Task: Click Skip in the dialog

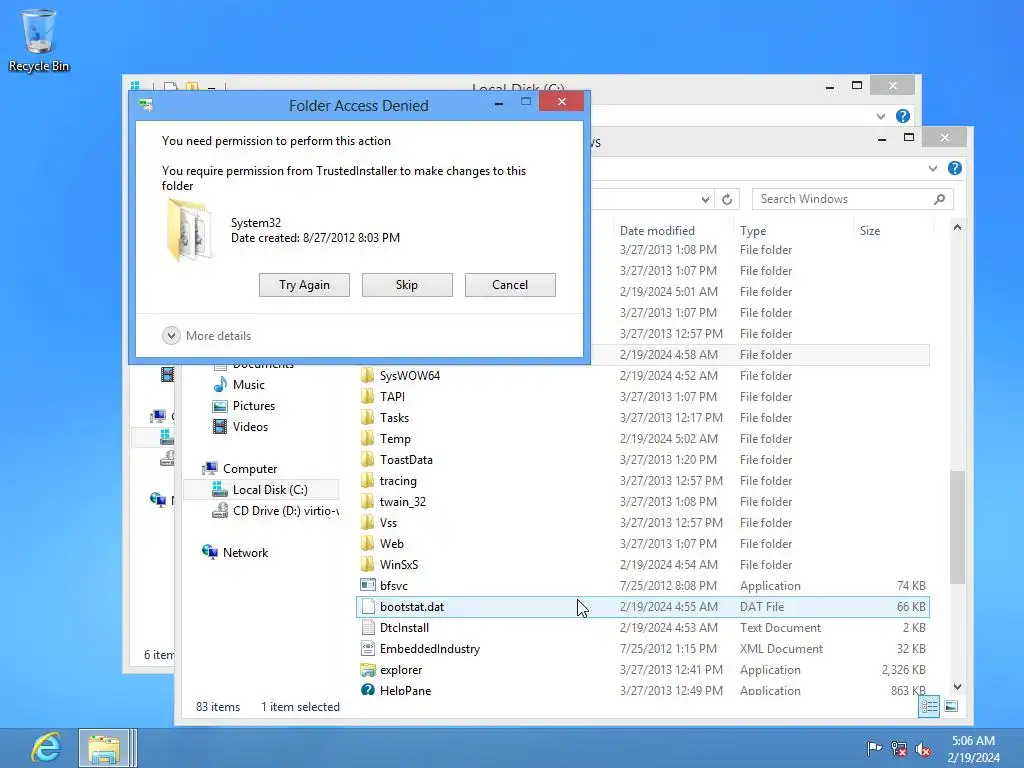Action: point(407,285)
